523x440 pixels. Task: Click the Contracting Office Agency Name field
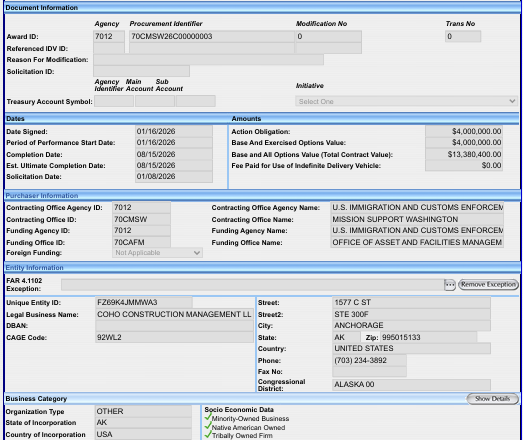tap(417, 207)
